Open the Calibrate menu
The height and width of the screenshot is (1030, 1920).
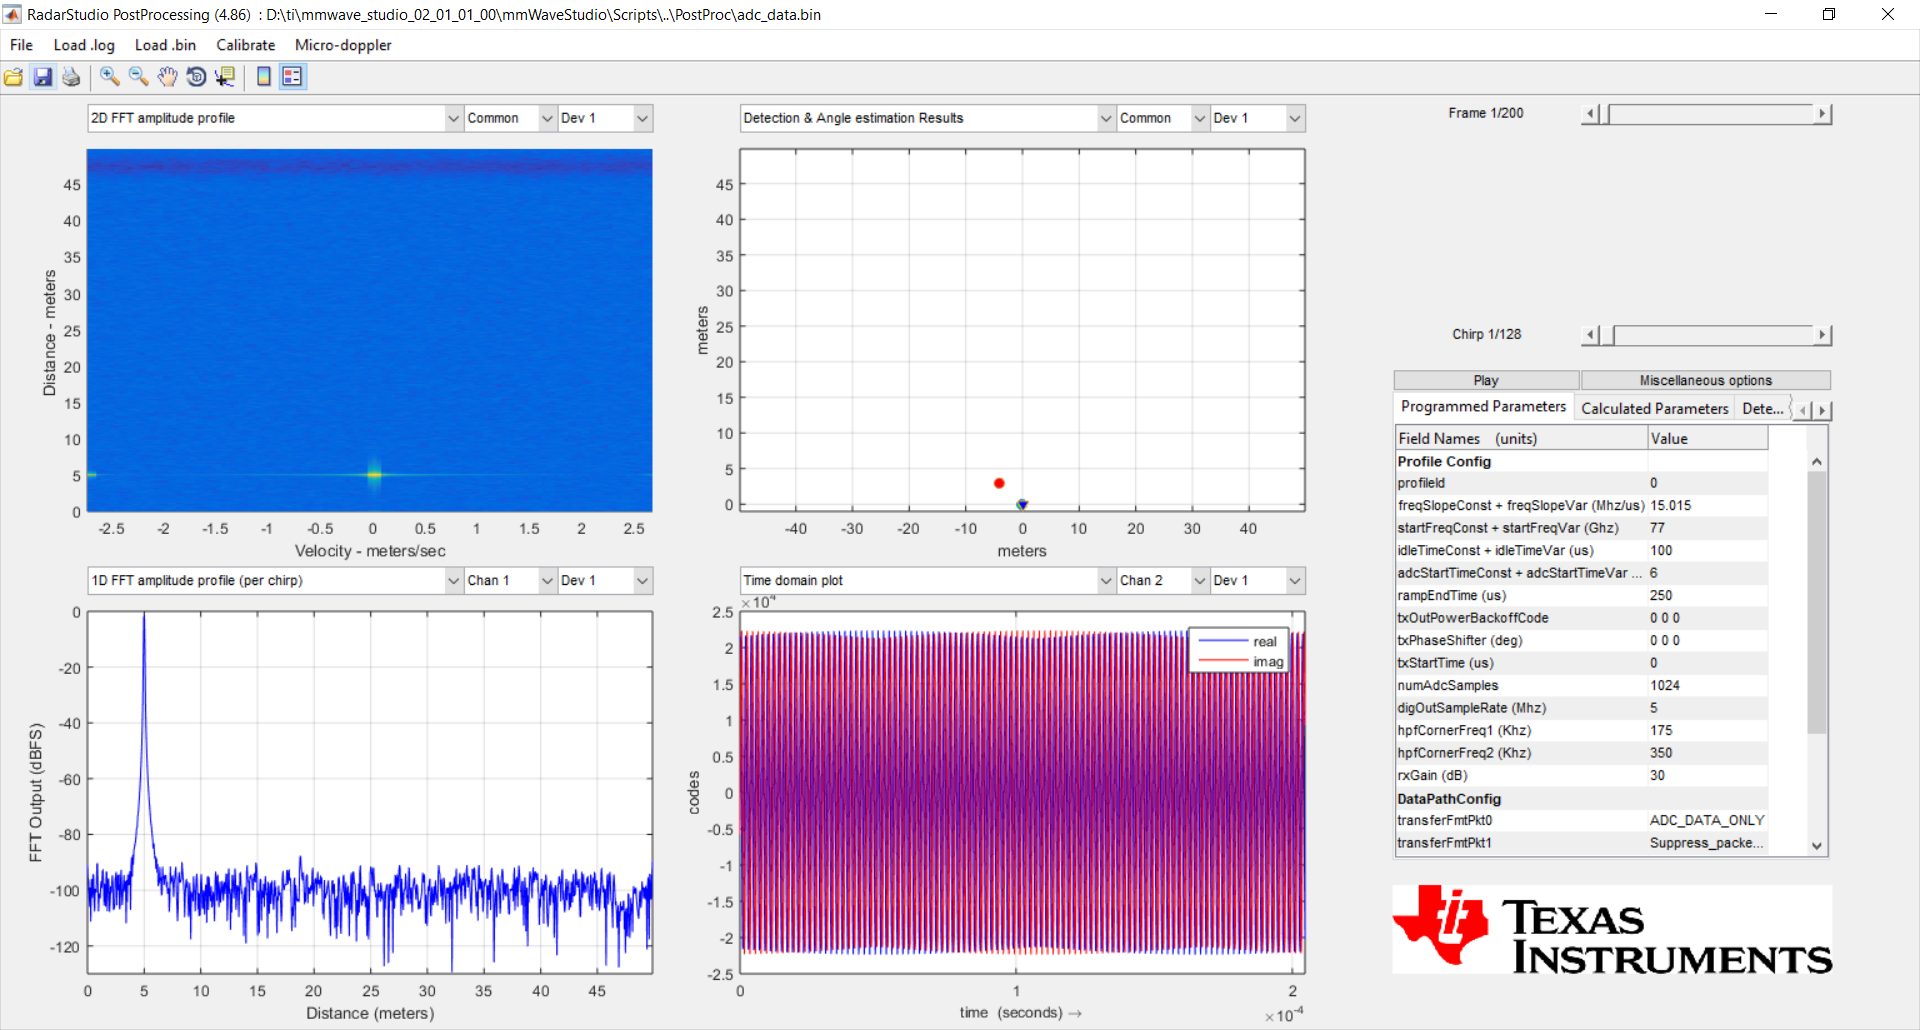pos(245,45)
